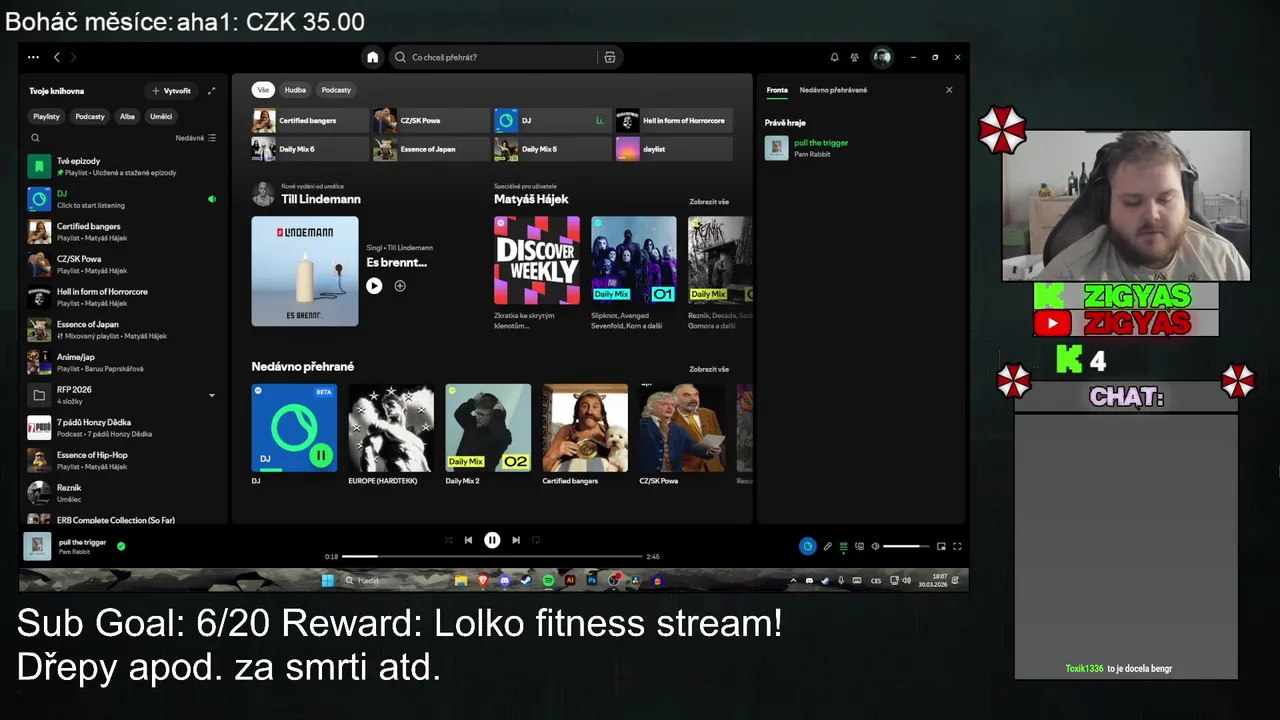Open pull the trigger in queue
Viewport: 1280px width, 720px height.
pos(859,148)
